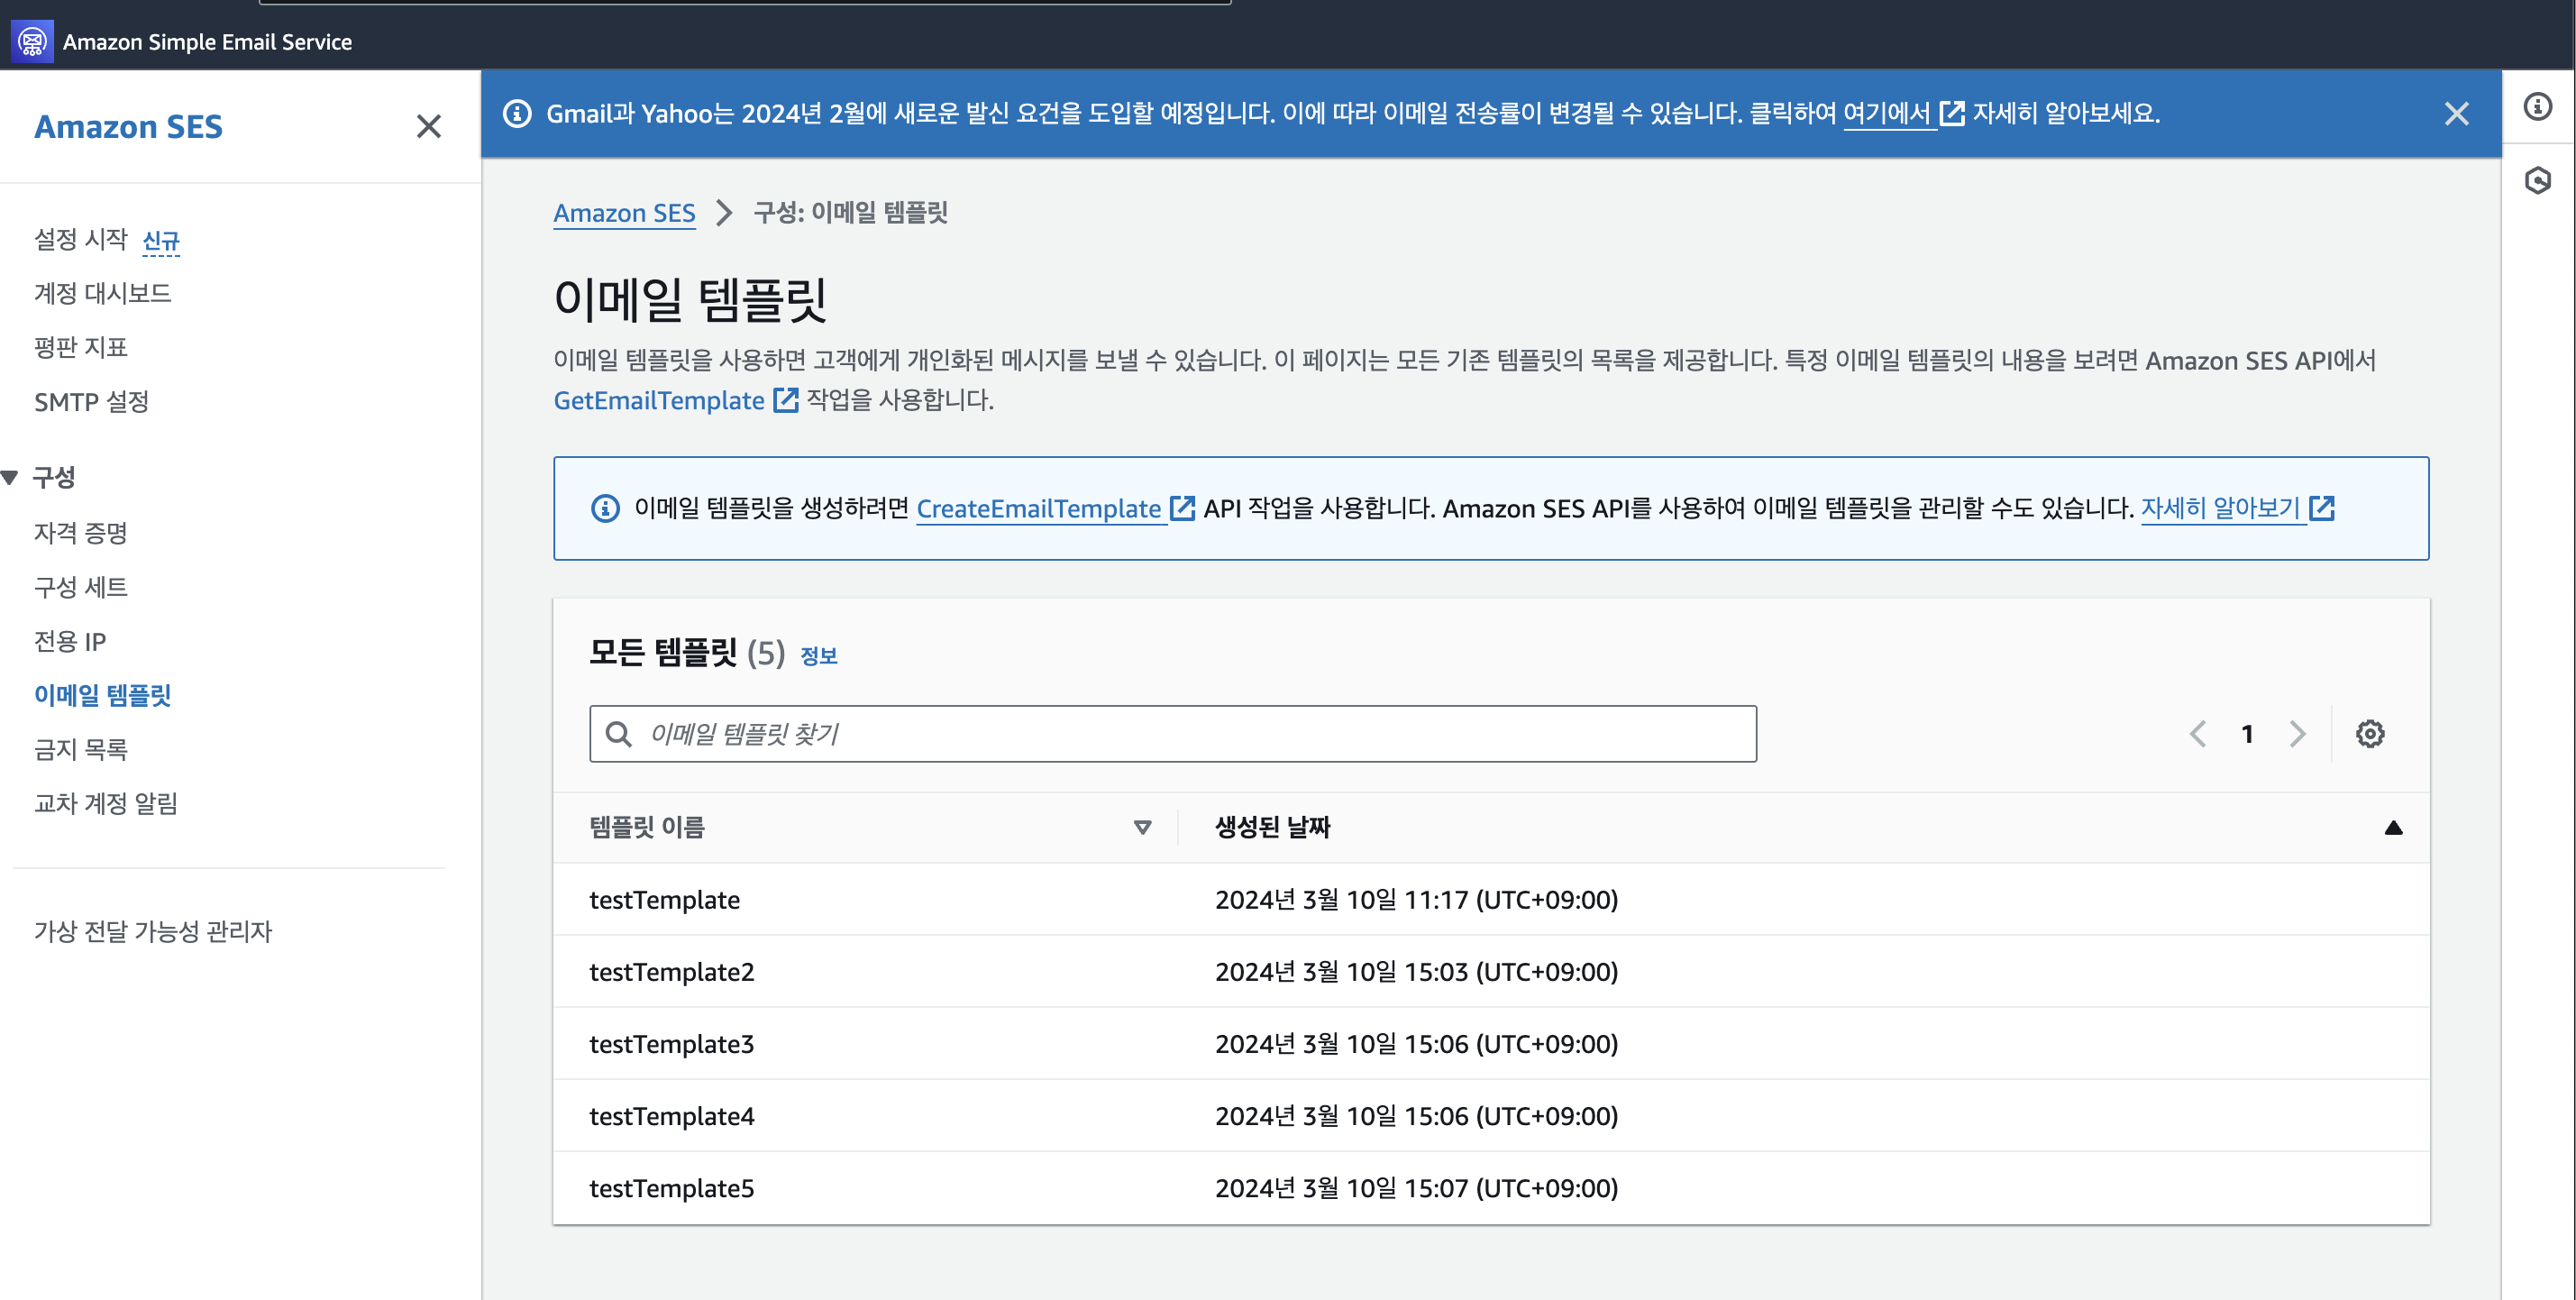Open '교차 계정 알림' in the sidebar

tap(106, 802)
